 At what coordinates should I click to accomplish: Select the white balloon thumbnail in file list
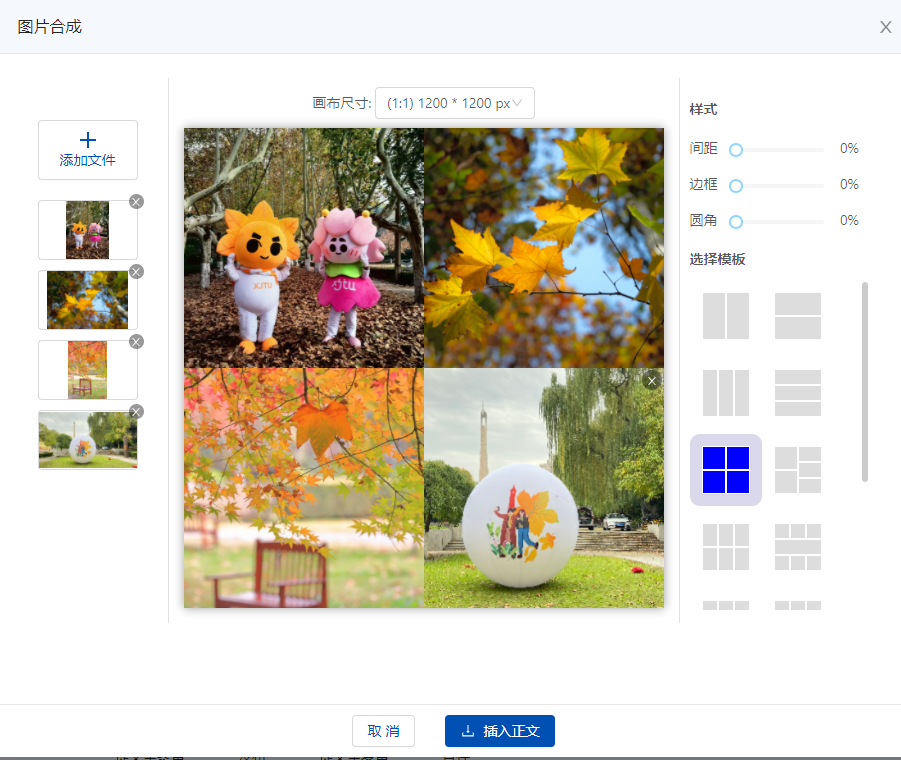click(87, 440)
